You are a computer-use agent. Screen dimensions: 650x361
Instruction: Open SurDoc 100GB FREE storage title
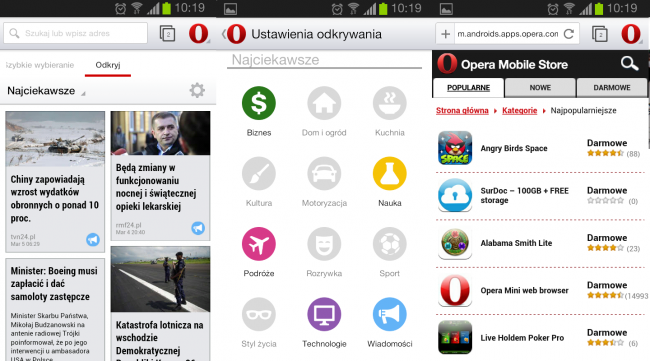pyautogui.click(x=524, y=195)
